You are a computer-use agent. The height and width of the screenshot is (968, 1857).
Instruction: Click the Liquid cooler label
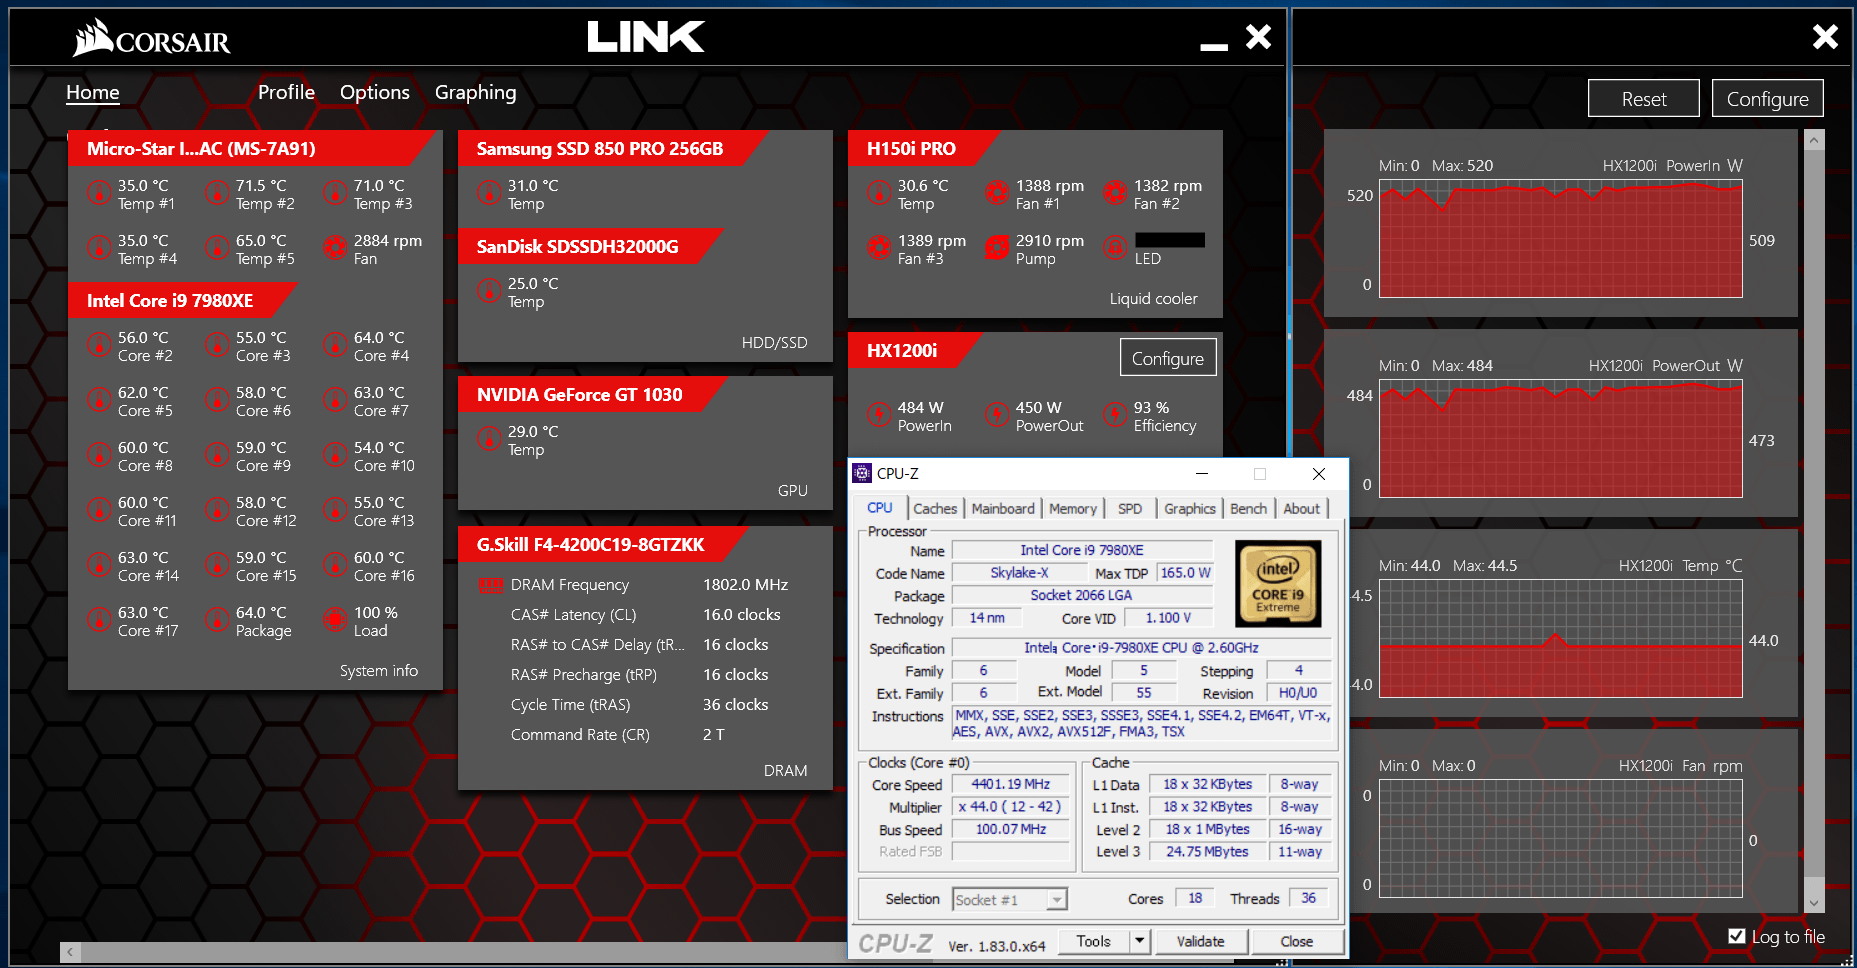tap(1154, 299)
